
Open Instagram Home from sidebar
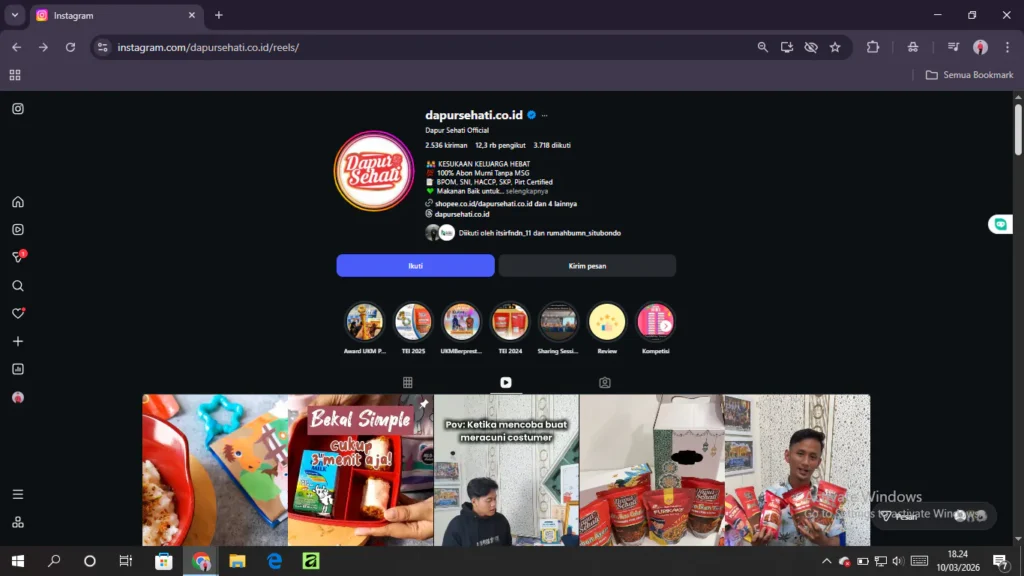coord(18,202)
